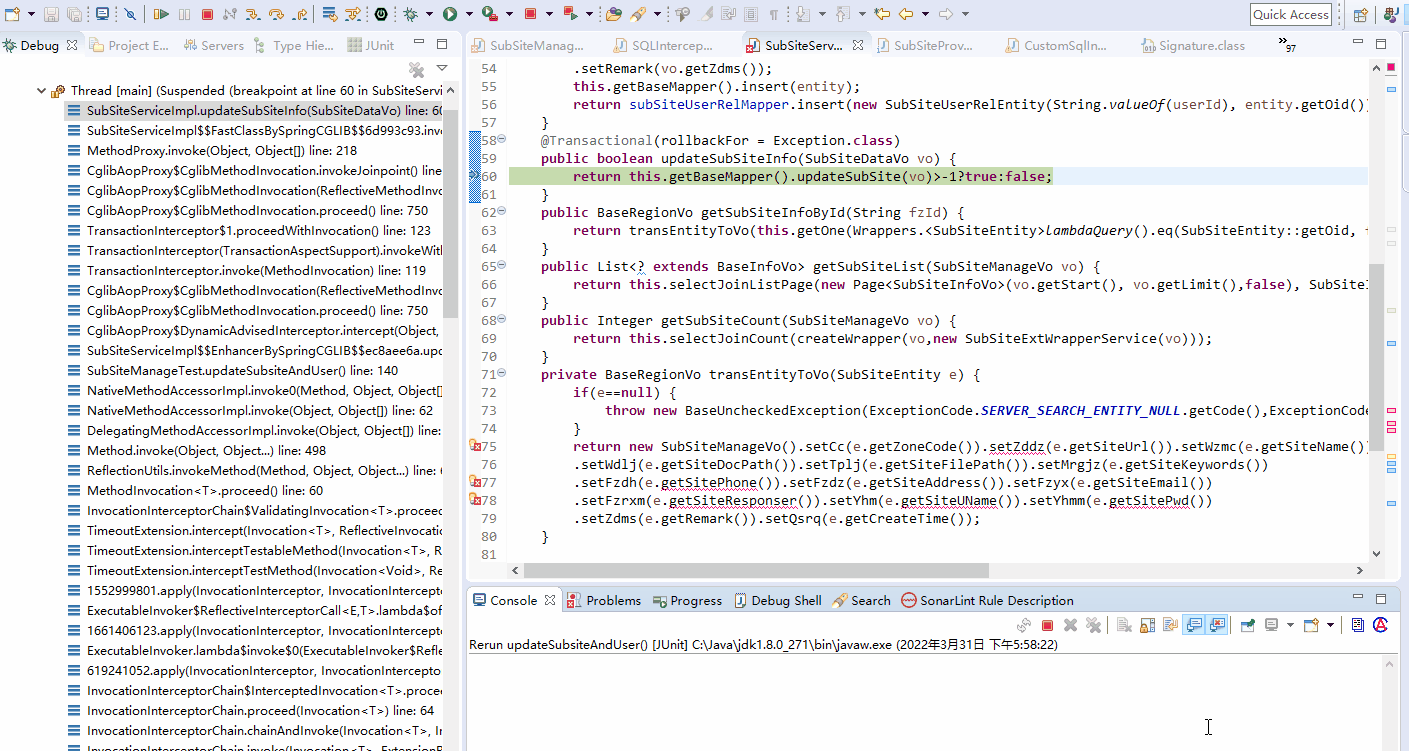Toggle Show Console When Standard Error Changes
This screenshot has height=751, width=1409.
pyautogui.click(x=1217, y=625)
